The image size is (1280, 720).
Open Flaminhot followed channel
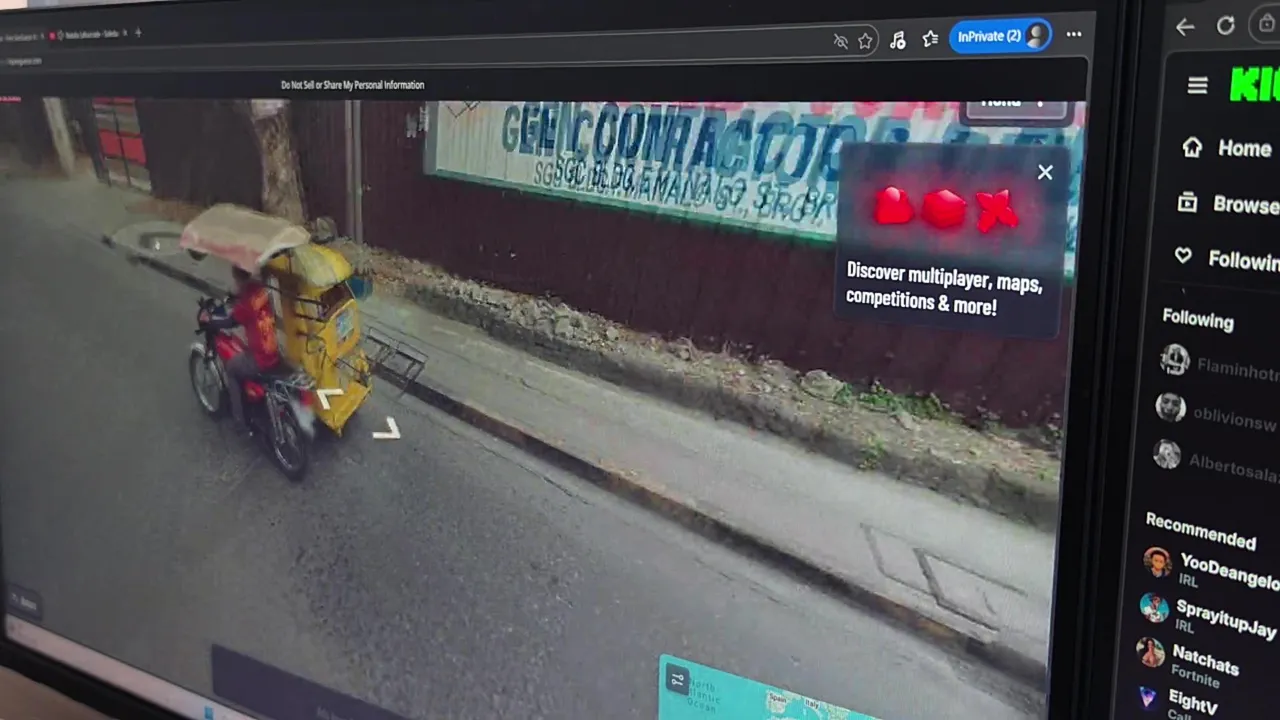point(1220,364)
